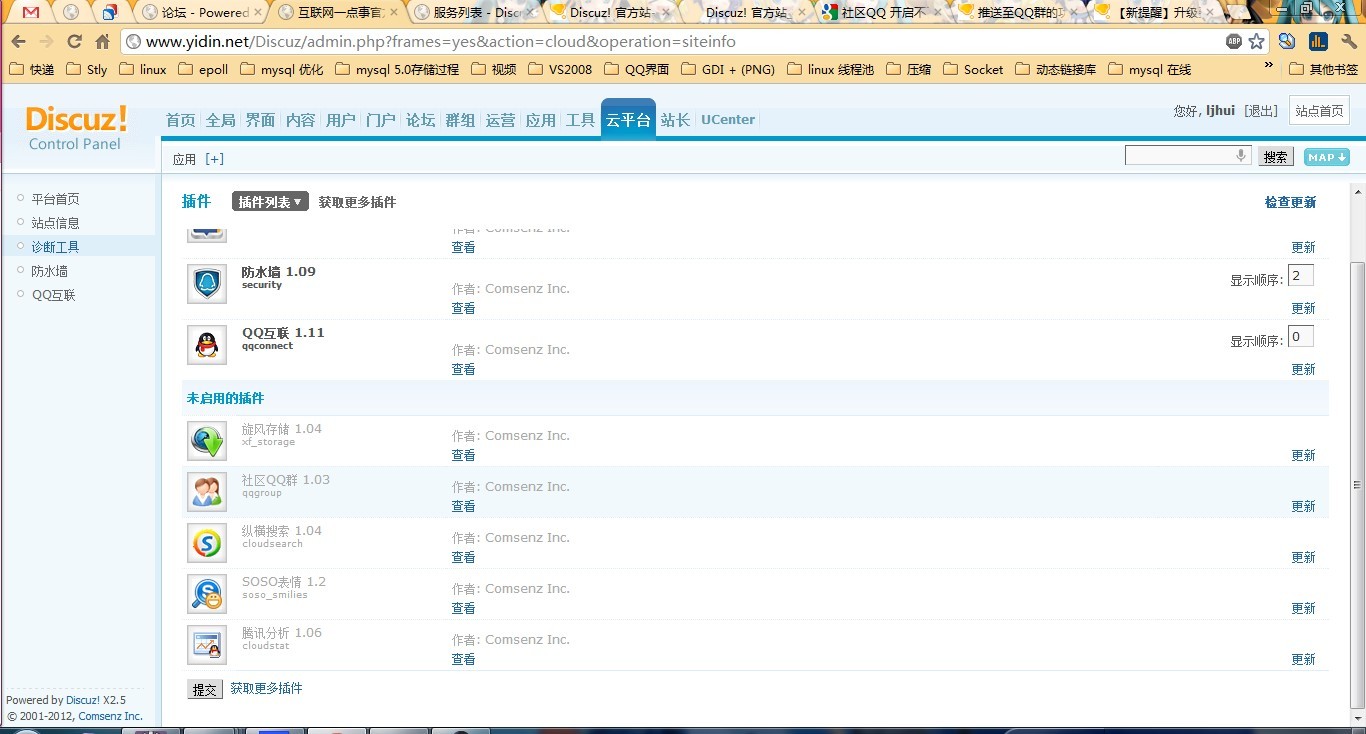Click the 获取更多插件 link beside 插件列表
This screenshot has height=734, width=1366.
click(x=357, y=202)
